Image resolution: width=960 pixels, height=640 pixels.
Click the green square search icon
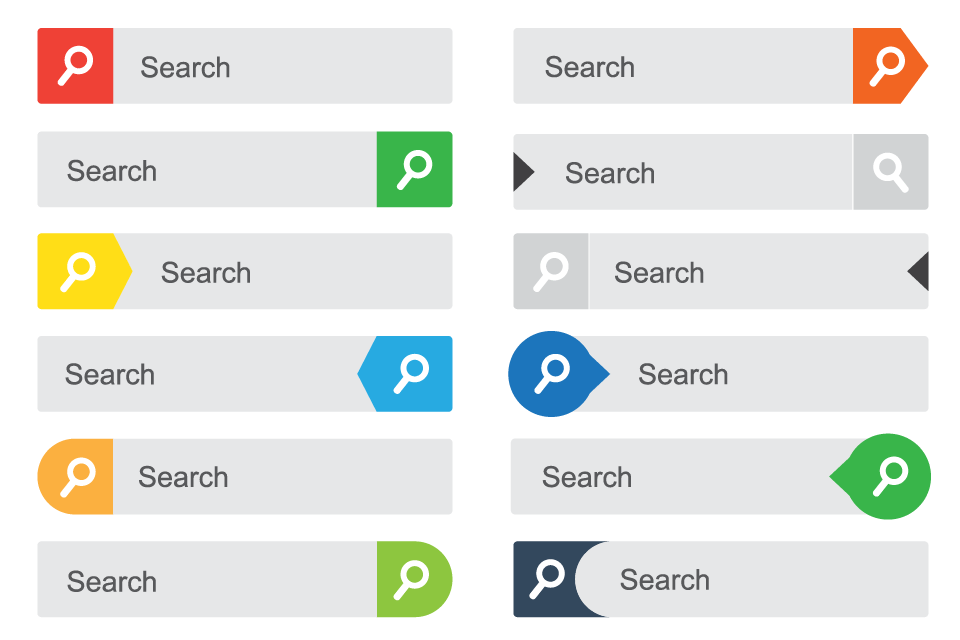pyautogui.click(x=414, y=169)
